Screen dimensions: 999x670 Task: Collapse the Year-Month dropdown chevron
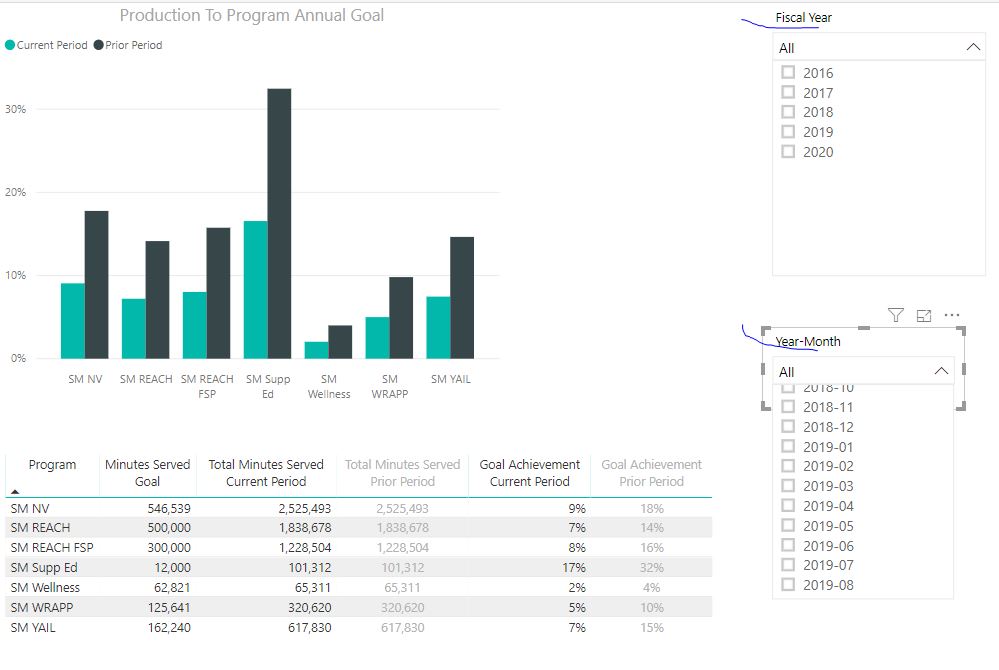click(x=941, y=371)
